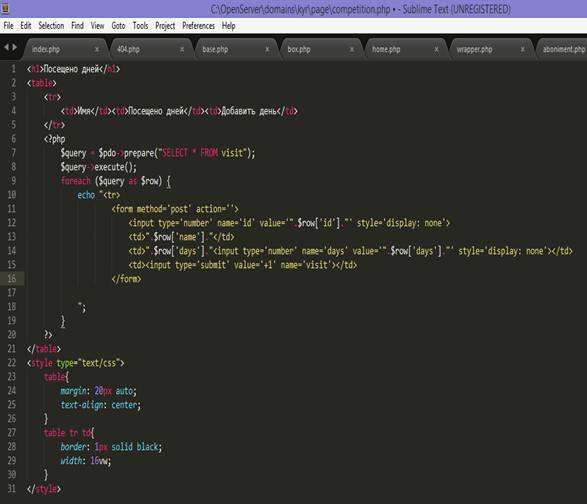Click the '<style type="text/css">' tag

pyautogui.click(x=75, y=363)
